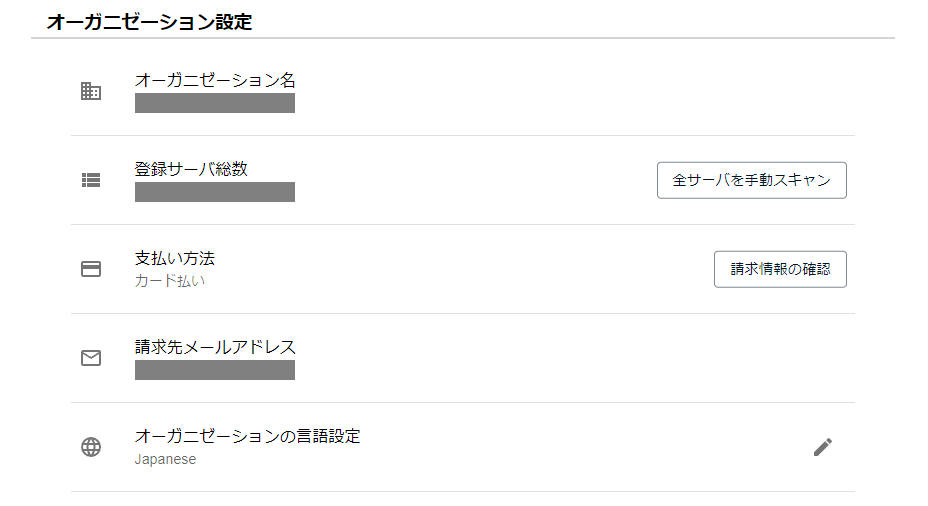Click the オーガニゼーション設定 page heading
Screen dimensions: 928x506
149,22
